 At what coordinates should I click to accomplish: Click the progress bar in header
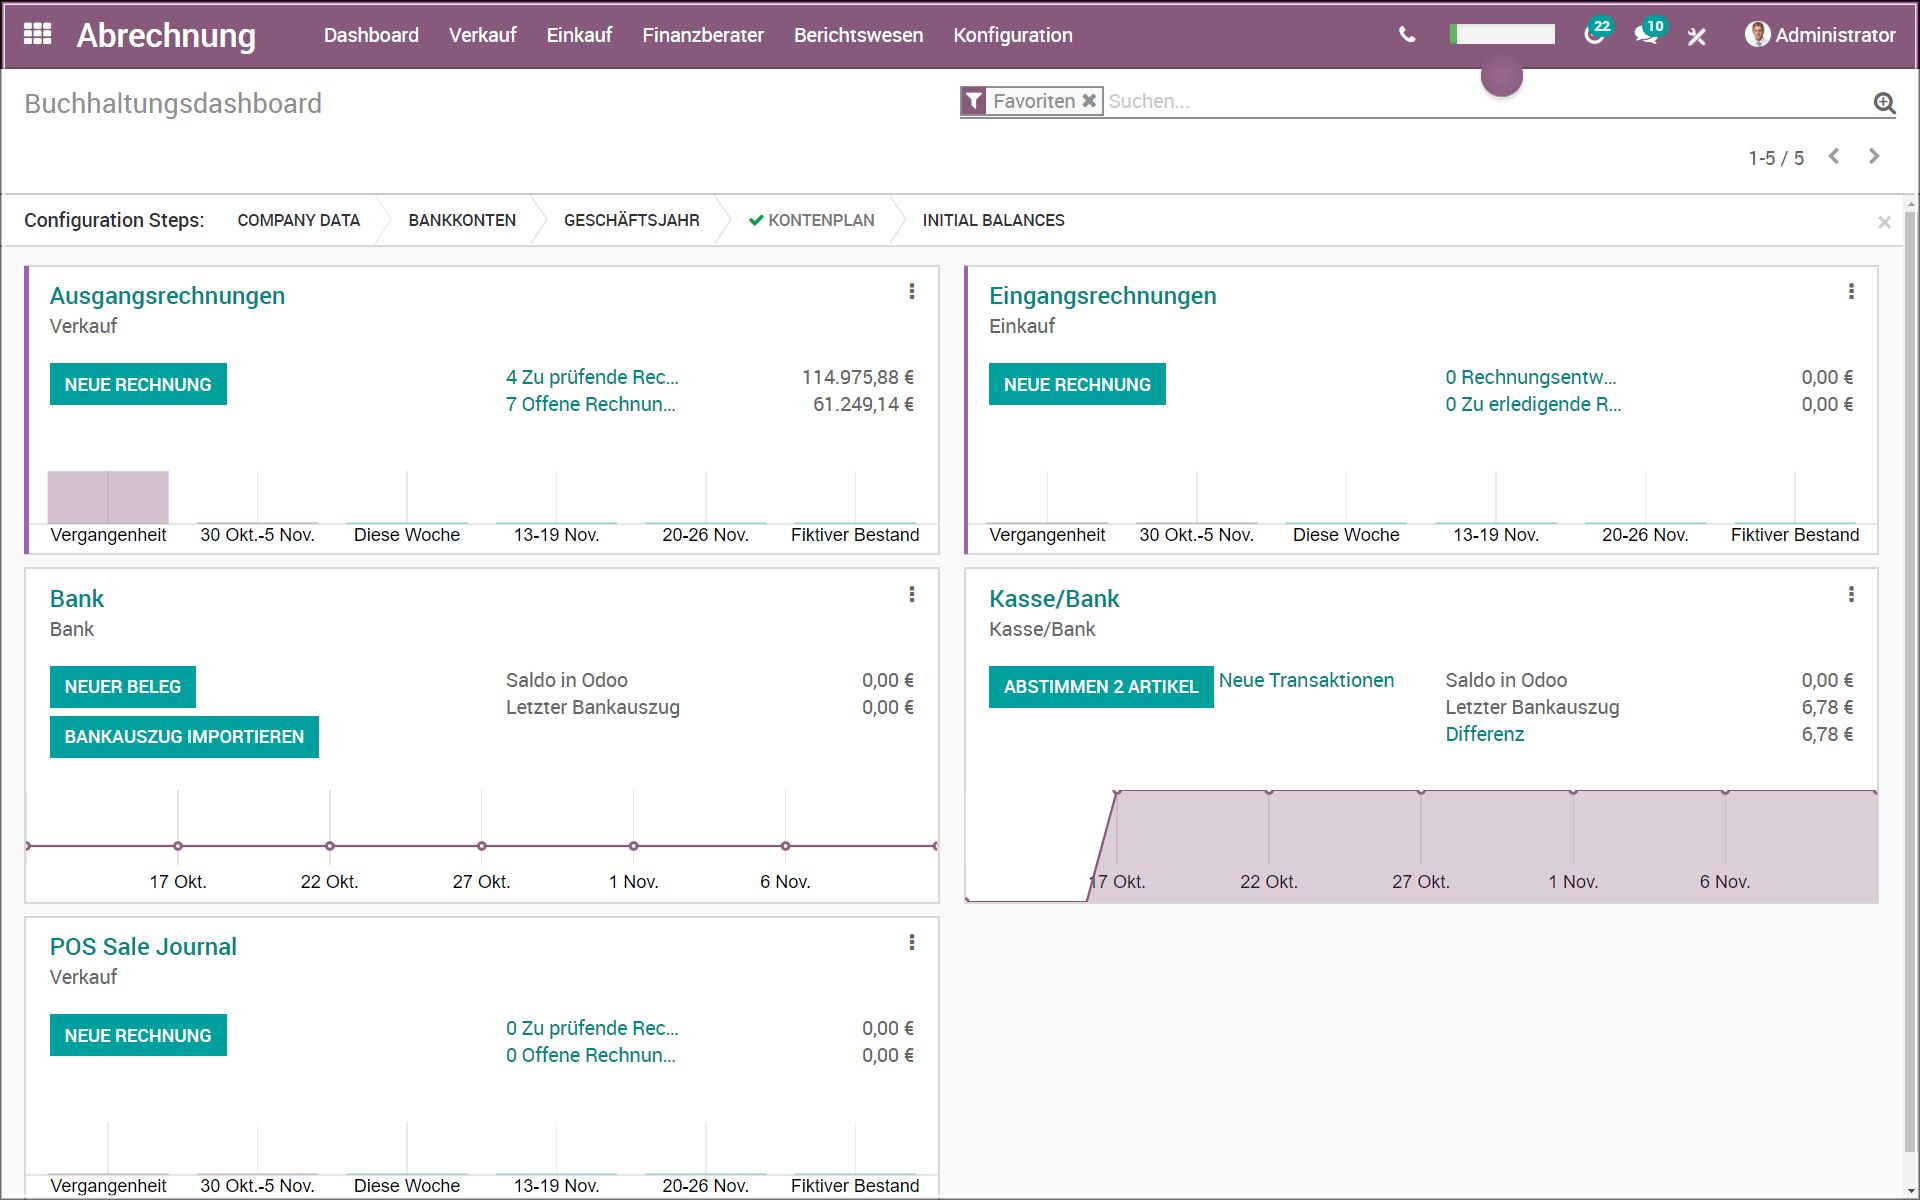click(x=1502, y=35)
